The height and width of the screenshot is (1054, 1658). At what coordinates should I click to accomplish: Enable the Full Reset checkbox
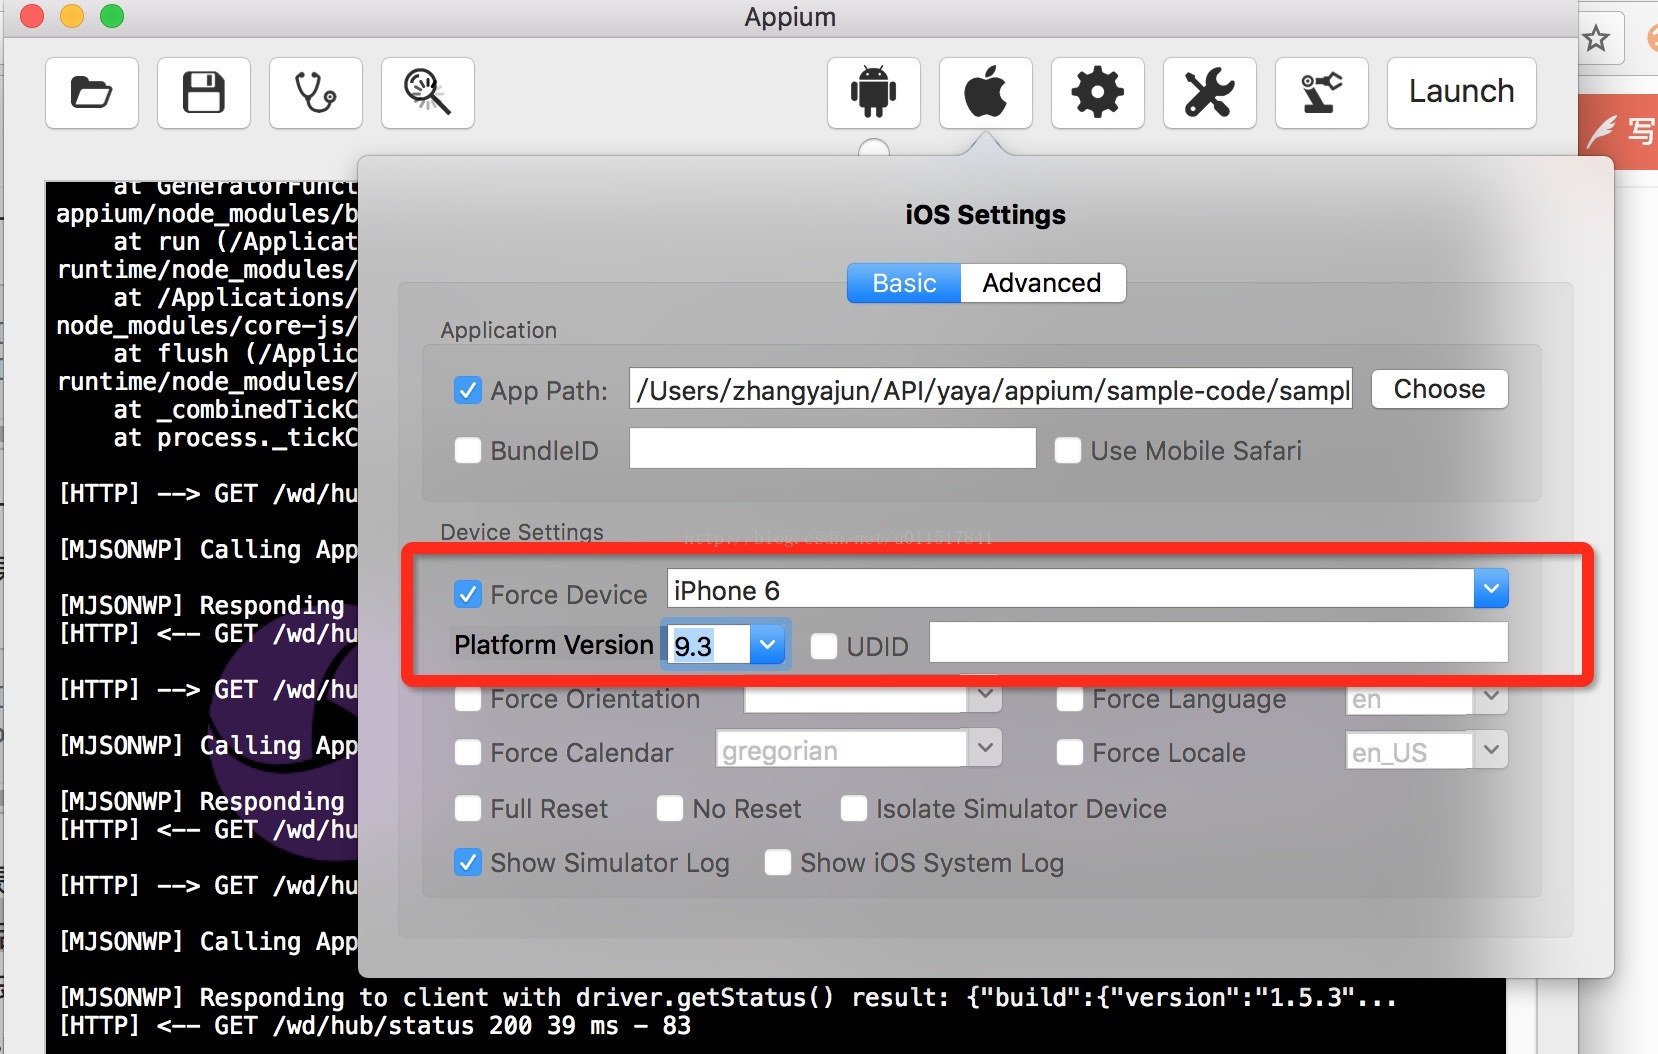click(468, 808)
